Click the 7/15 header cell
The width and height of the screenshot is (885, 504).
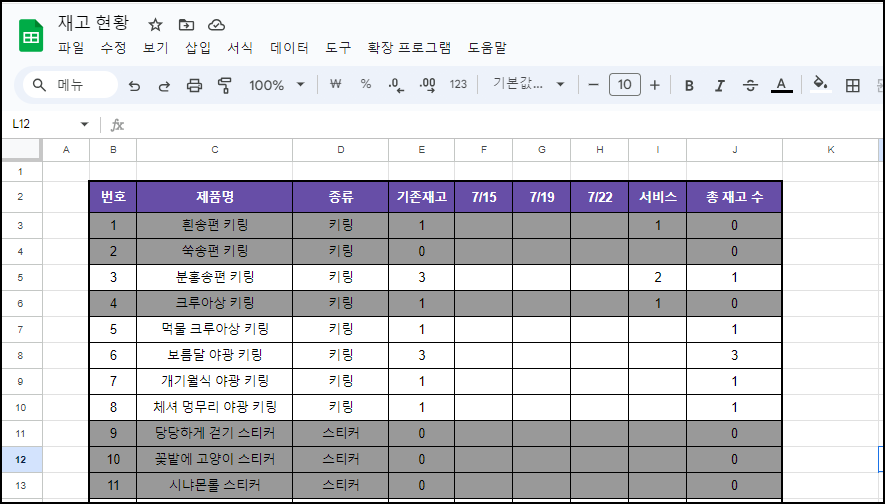pyautogui.click(x=484, y=197)
